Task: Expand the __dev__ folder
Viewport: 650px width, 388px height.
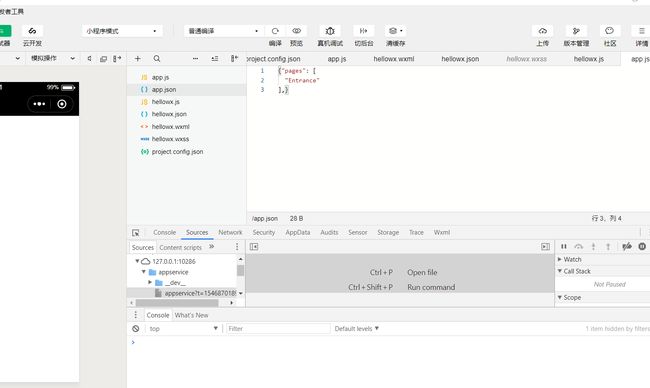Action: pos(150,282)
